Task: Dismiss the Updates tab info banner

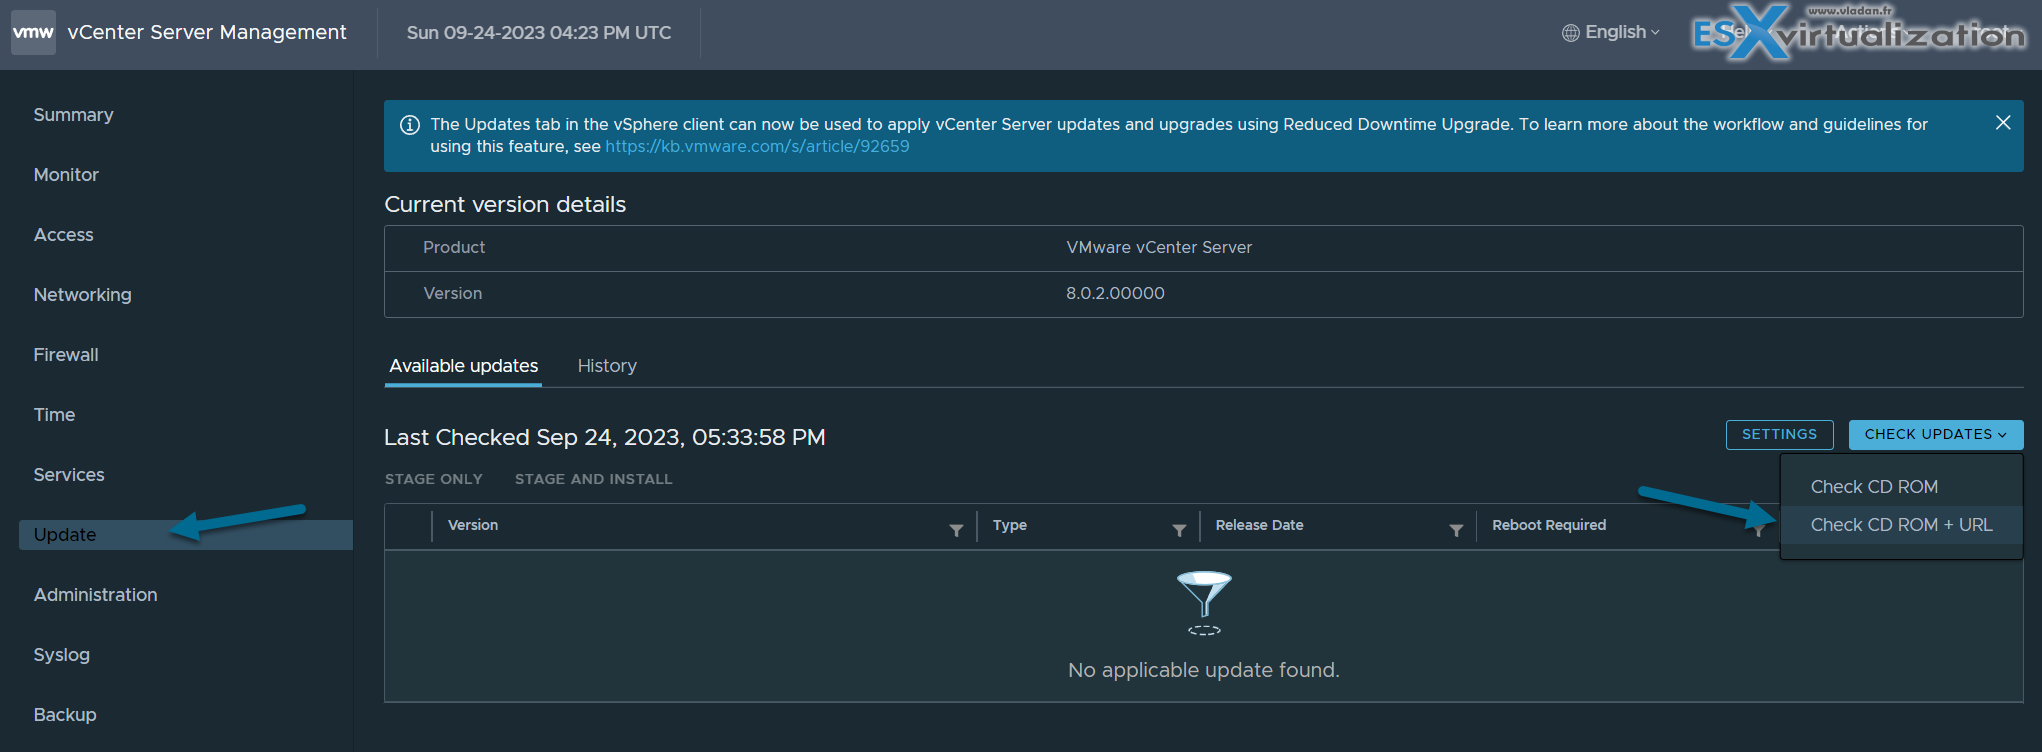Action: pyautogui.click(x=2003, y=122)
